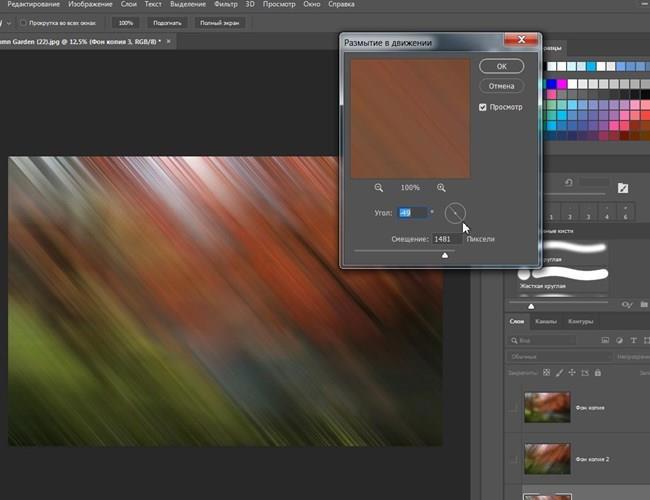Open the layer blending mode dropdown
This screenshot has height=500, width=650.
pyautogui.click(x=560, y=356)
